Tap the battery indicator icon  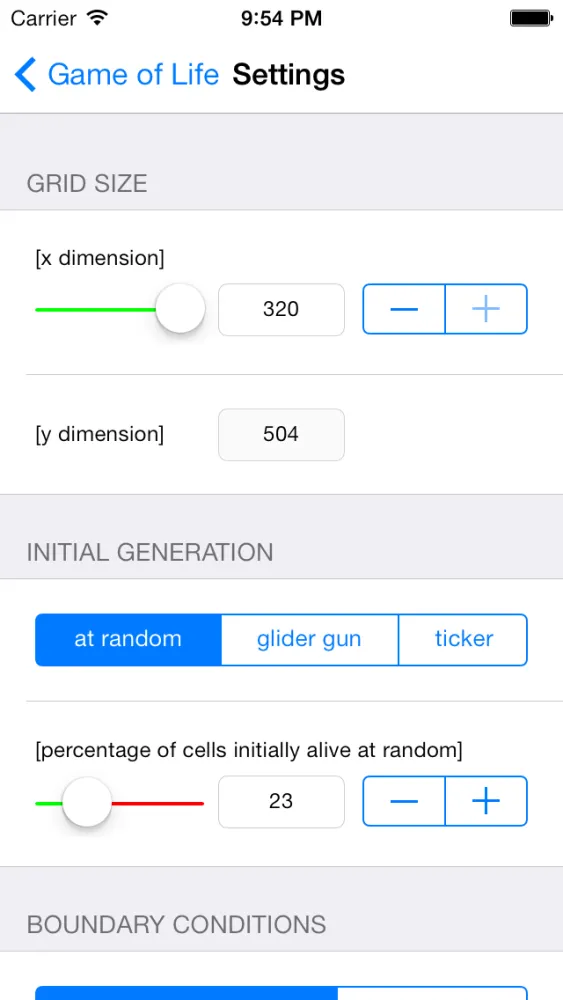tap(530, 18)
